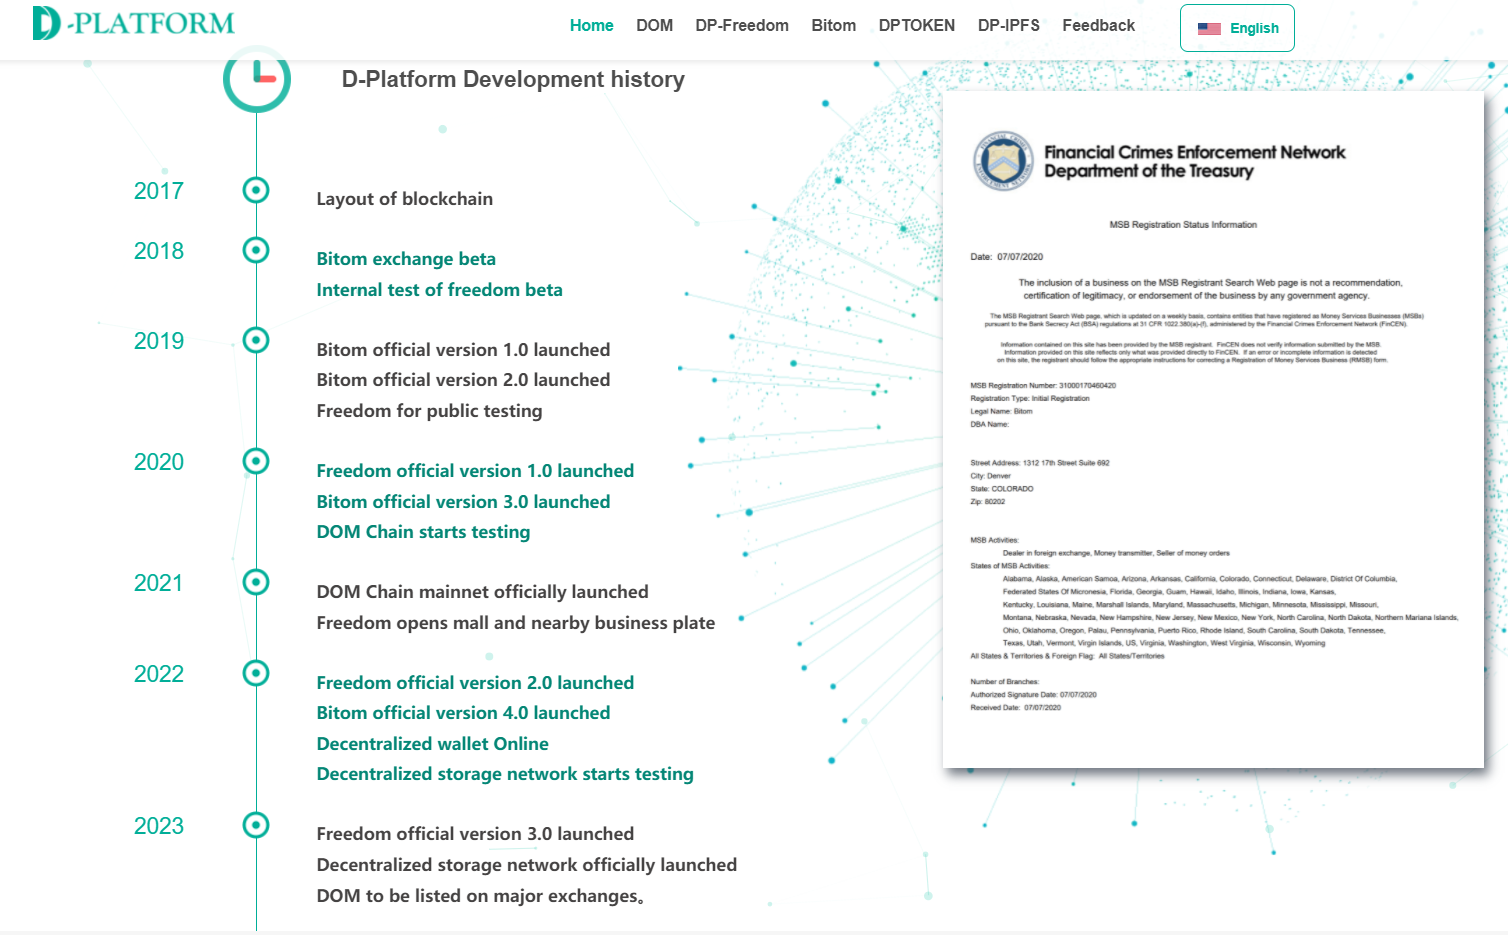Select the 2017 timeline marker

tap(256, 190)
